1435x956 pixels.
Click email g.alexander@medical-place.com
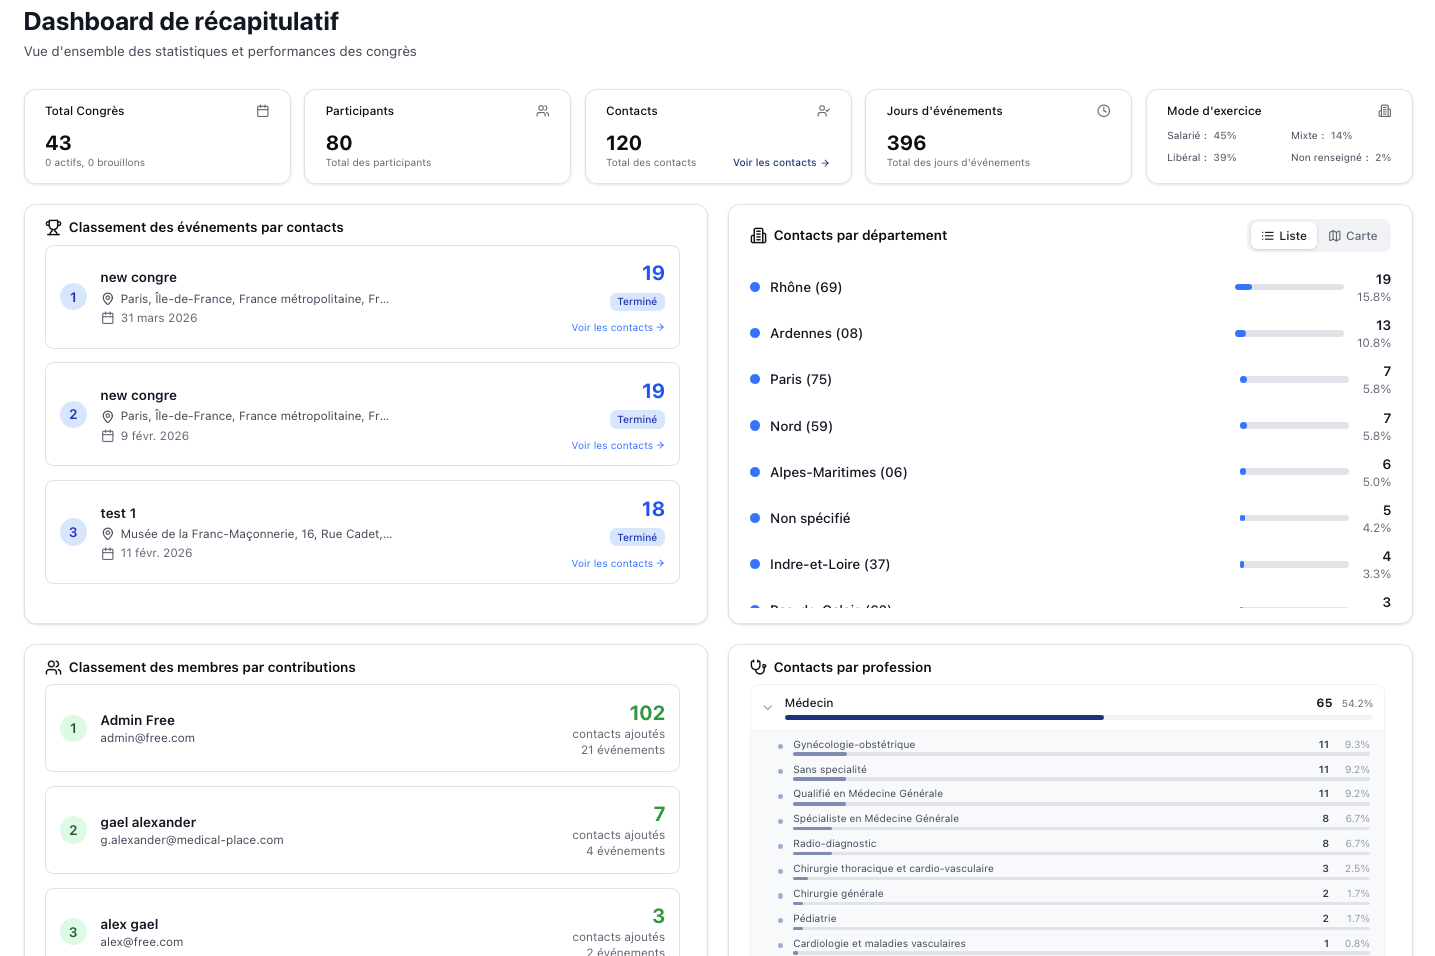pos(192,840)
